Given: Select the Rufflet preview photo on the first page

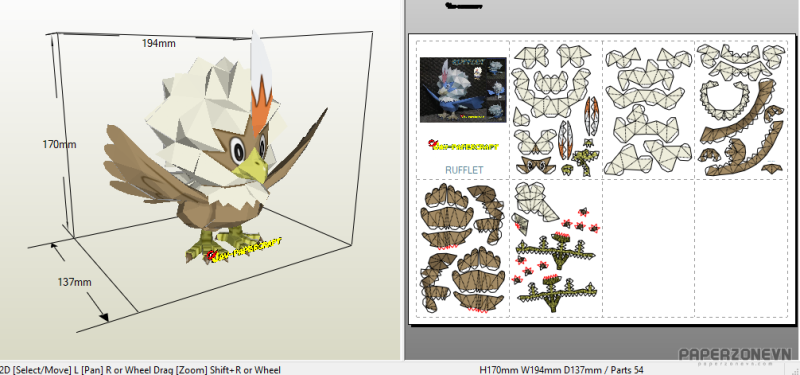Looking at the screenshot, I should click(x=463, y=90).
